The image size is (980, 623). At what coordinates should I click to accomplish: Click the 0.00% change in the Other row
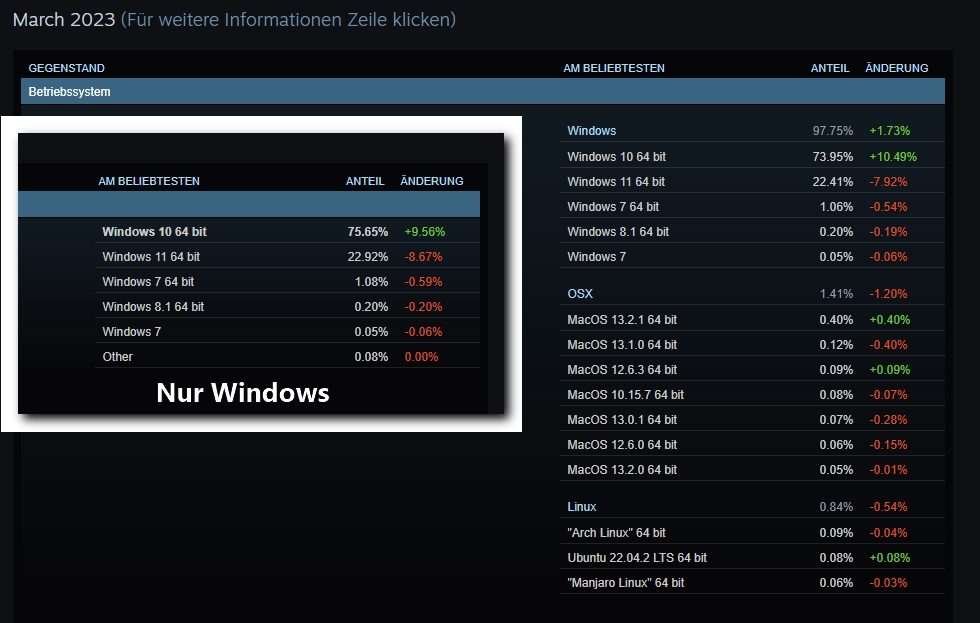pos(421,356)
